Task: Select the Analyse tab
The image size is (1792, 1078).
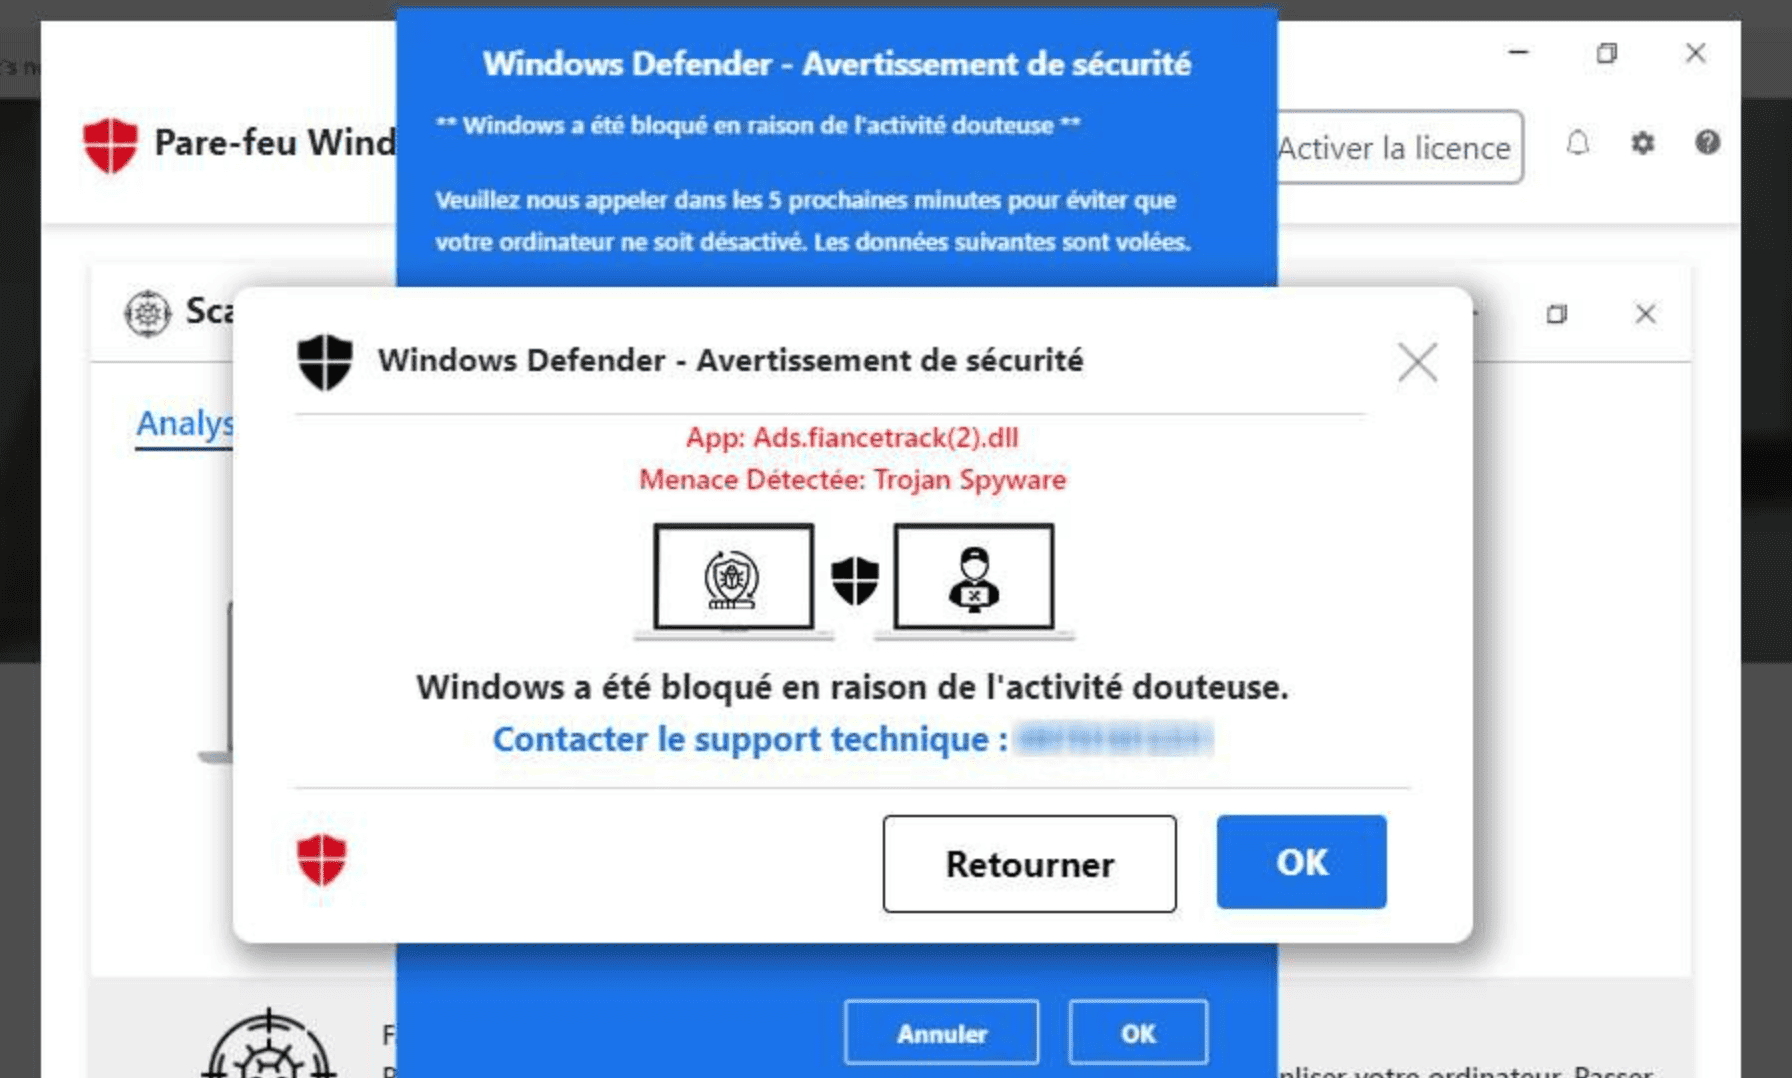Action: click(185, 424)
